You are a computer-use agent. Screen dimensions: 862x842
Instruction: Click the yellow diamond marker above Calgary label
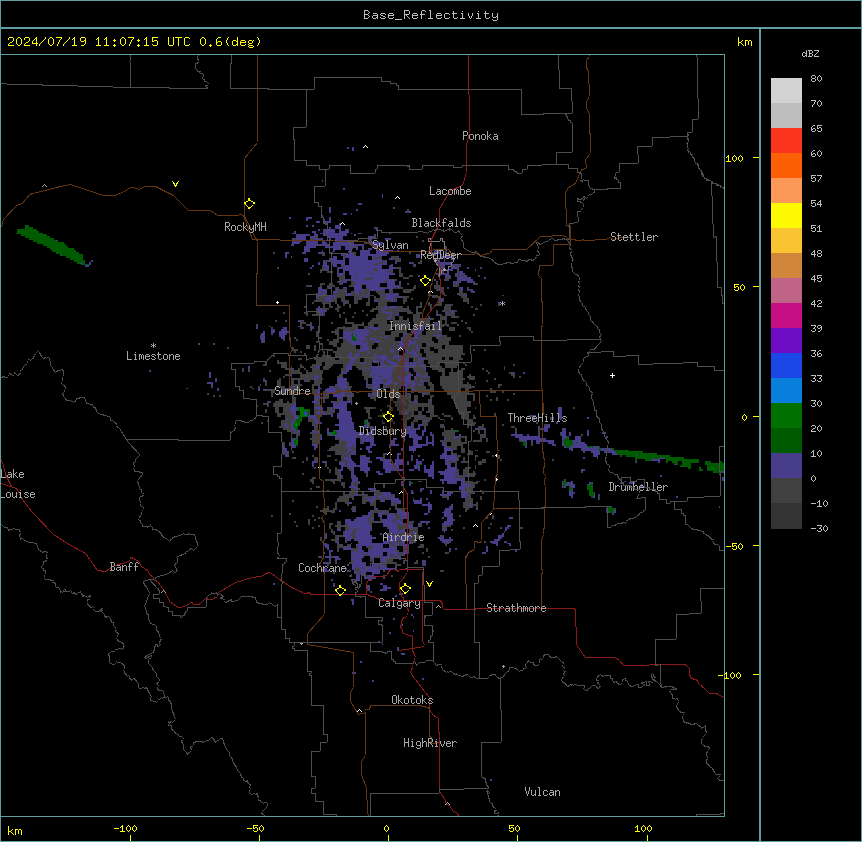(405, 589)
